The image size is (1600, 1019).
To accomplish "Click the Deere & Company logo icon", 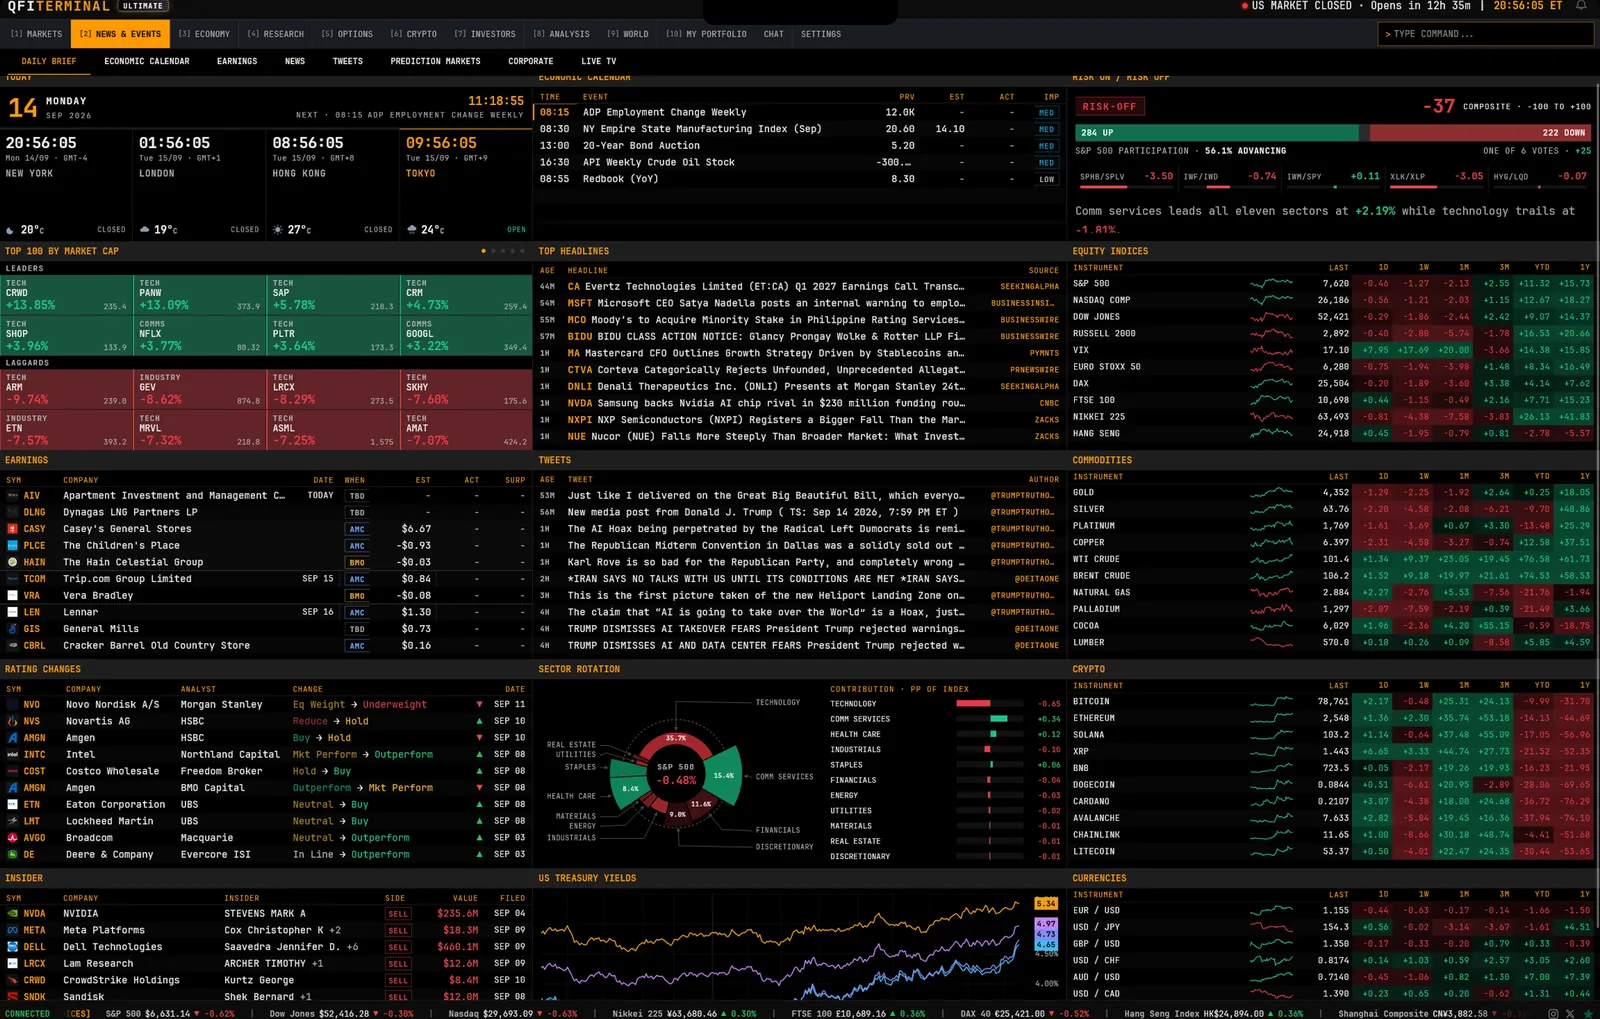I will pos(12,855).
